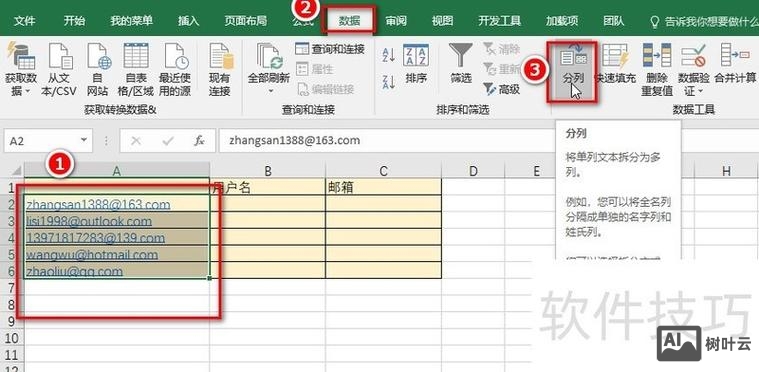This screenshot has width=759, height=372.
Task: Switch to the 视图 (View) tab
Action: click(442, 21)
